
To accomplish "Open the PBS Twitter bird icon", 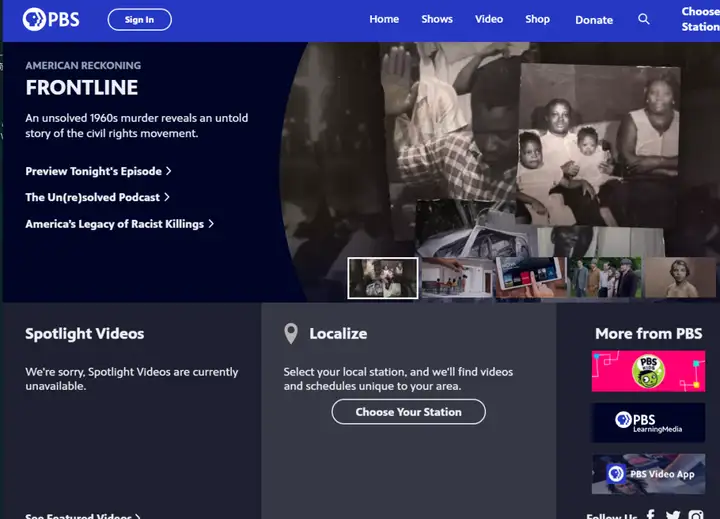I will click(x=673, y=515).
